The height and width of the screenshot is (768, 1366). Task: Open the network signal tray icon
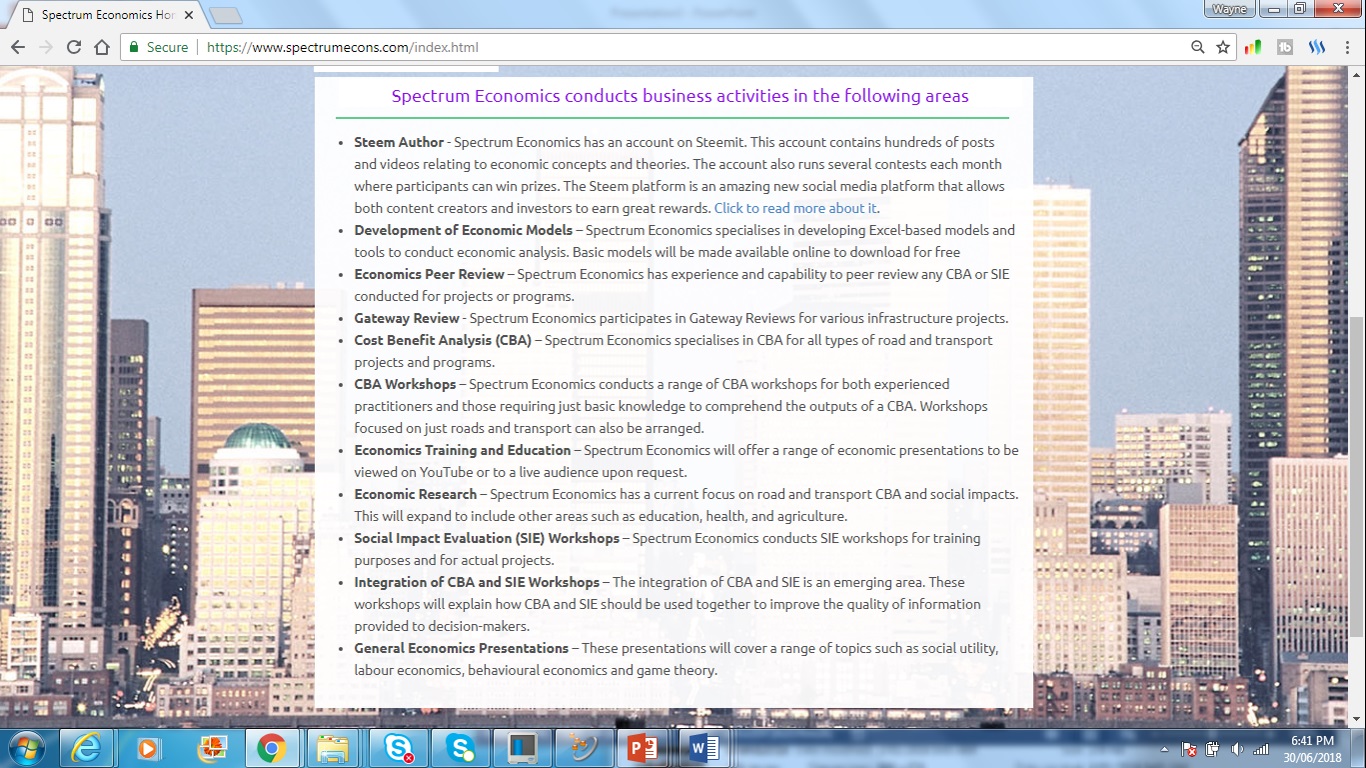[x=1261, y=749]
